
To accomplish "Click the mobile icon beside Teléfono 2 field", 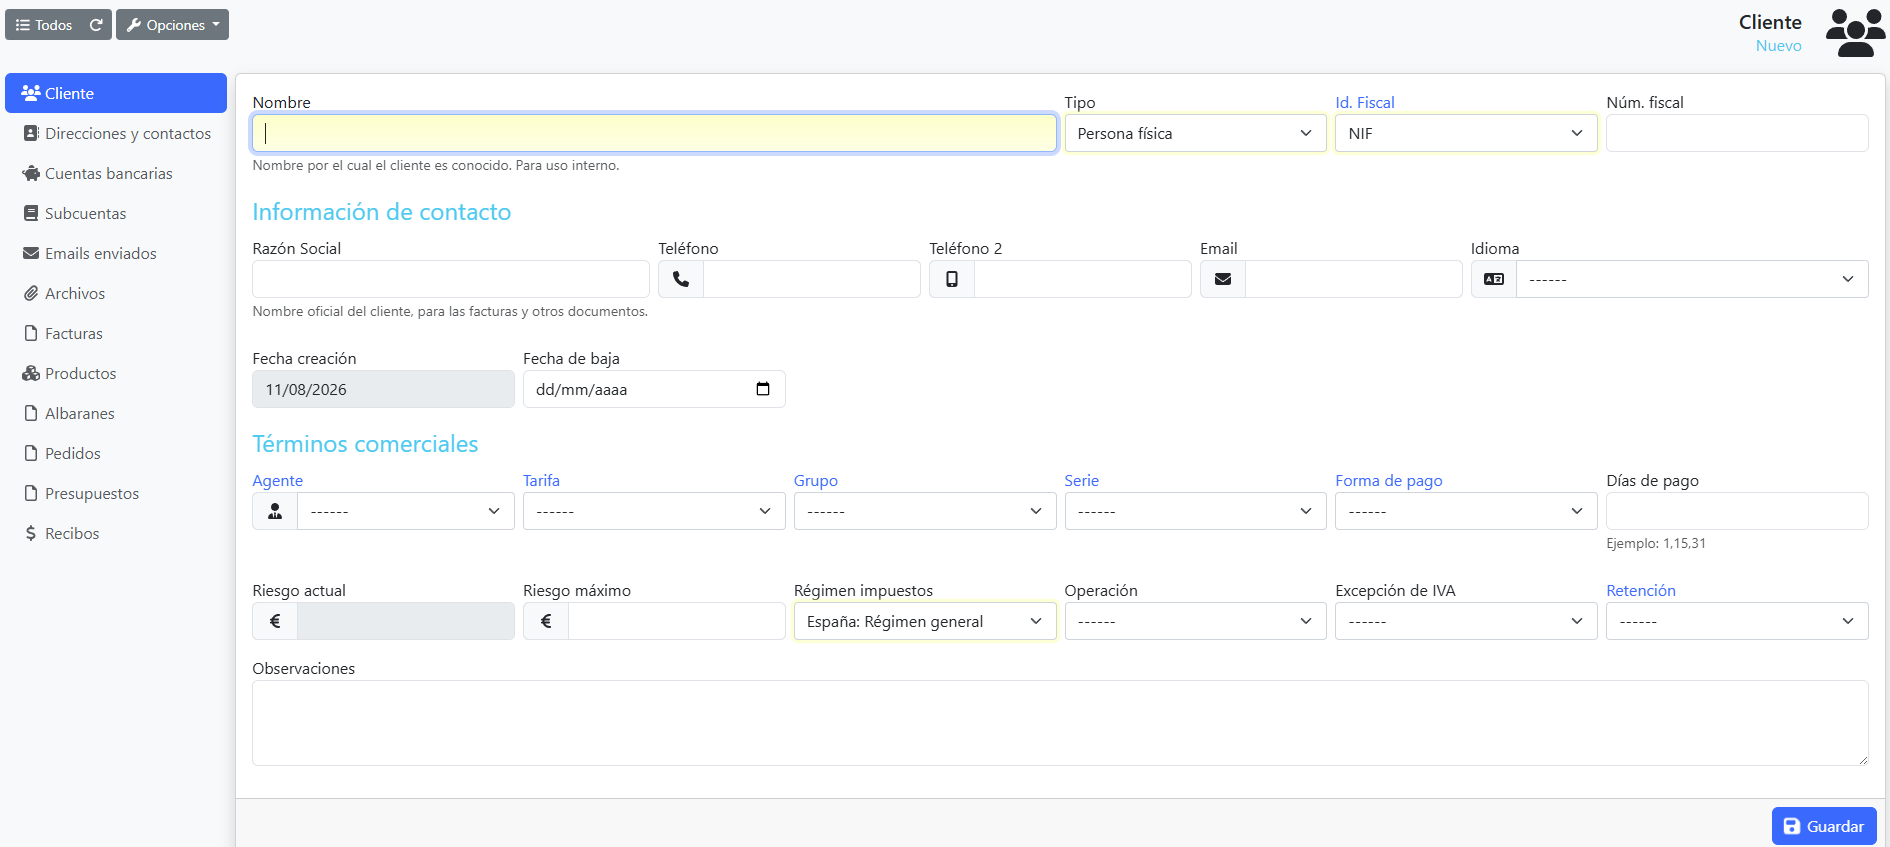I will pos(952,279).
